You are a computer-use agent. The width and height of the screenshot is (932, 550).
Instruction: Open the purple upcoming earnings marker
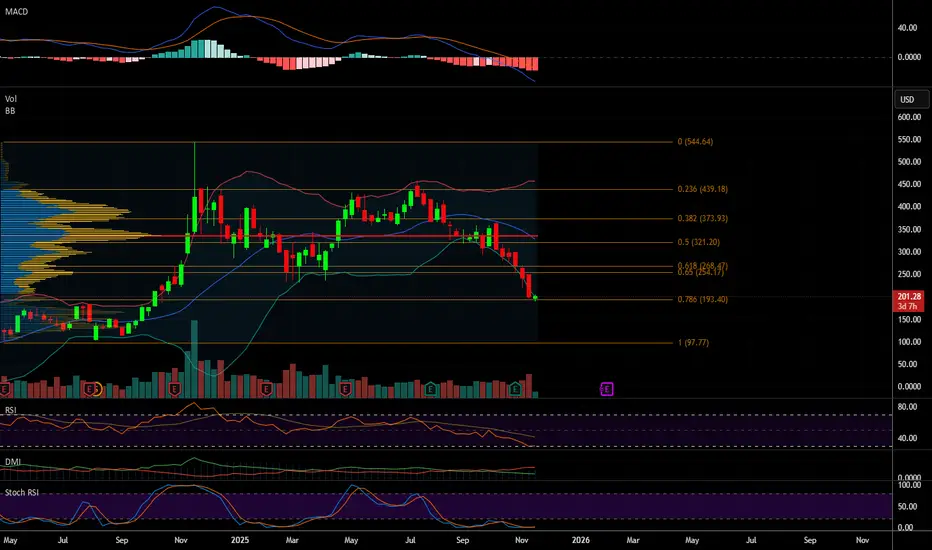606,389
